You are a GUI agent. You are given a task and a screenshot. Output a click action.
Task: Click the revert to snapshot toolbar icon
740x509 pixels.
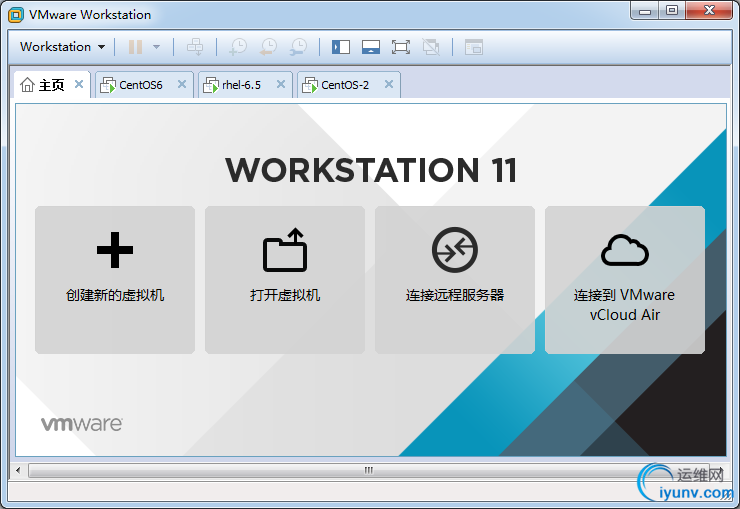[x=268, y=47]
